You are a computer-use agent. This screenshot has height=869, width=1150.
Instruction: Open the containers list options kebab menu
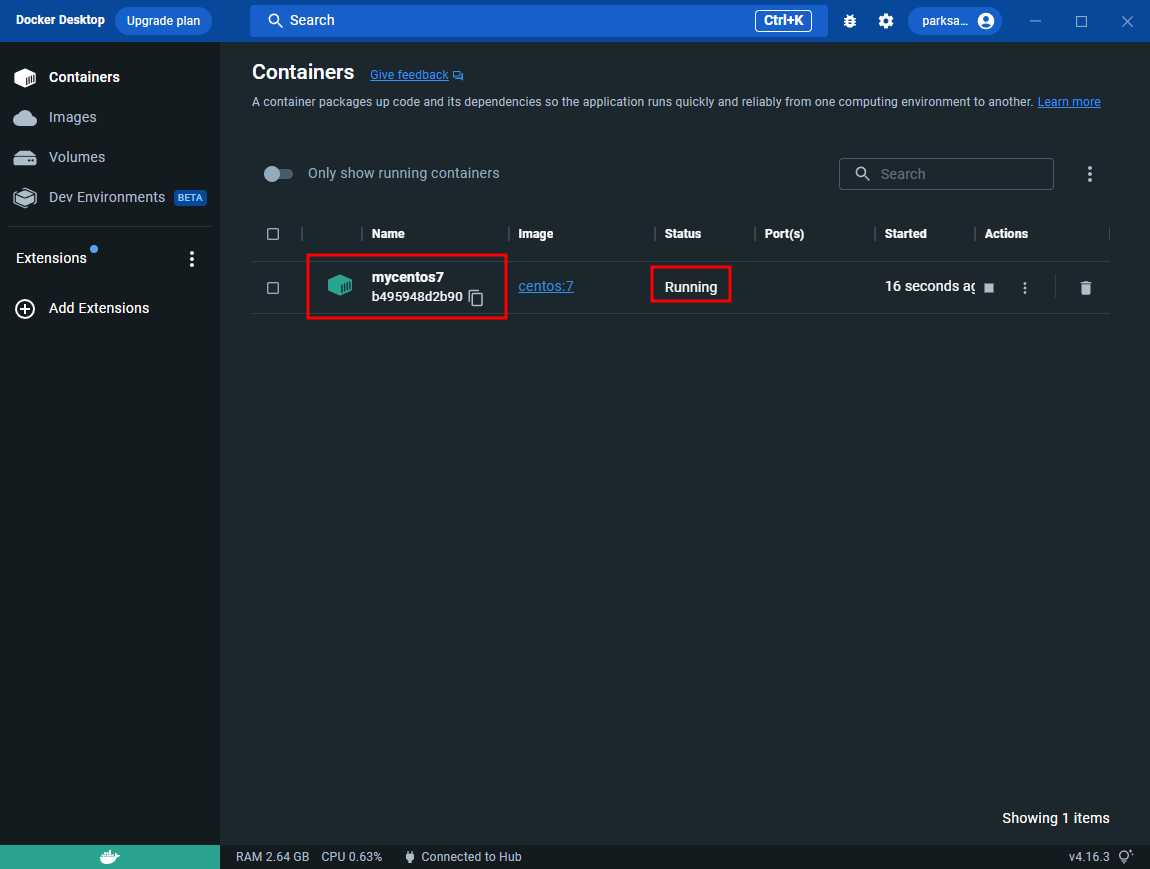point(1089,174)
